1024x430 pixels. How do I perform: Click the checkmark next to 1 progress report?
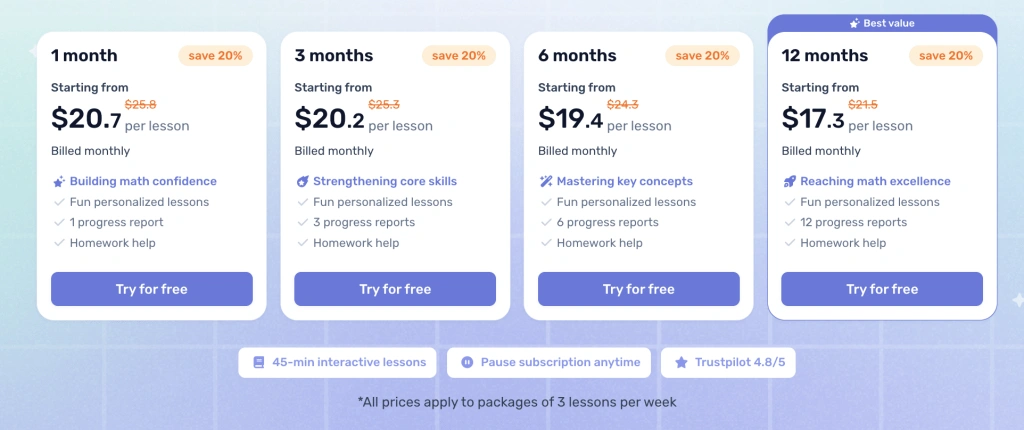click(58, 223)
